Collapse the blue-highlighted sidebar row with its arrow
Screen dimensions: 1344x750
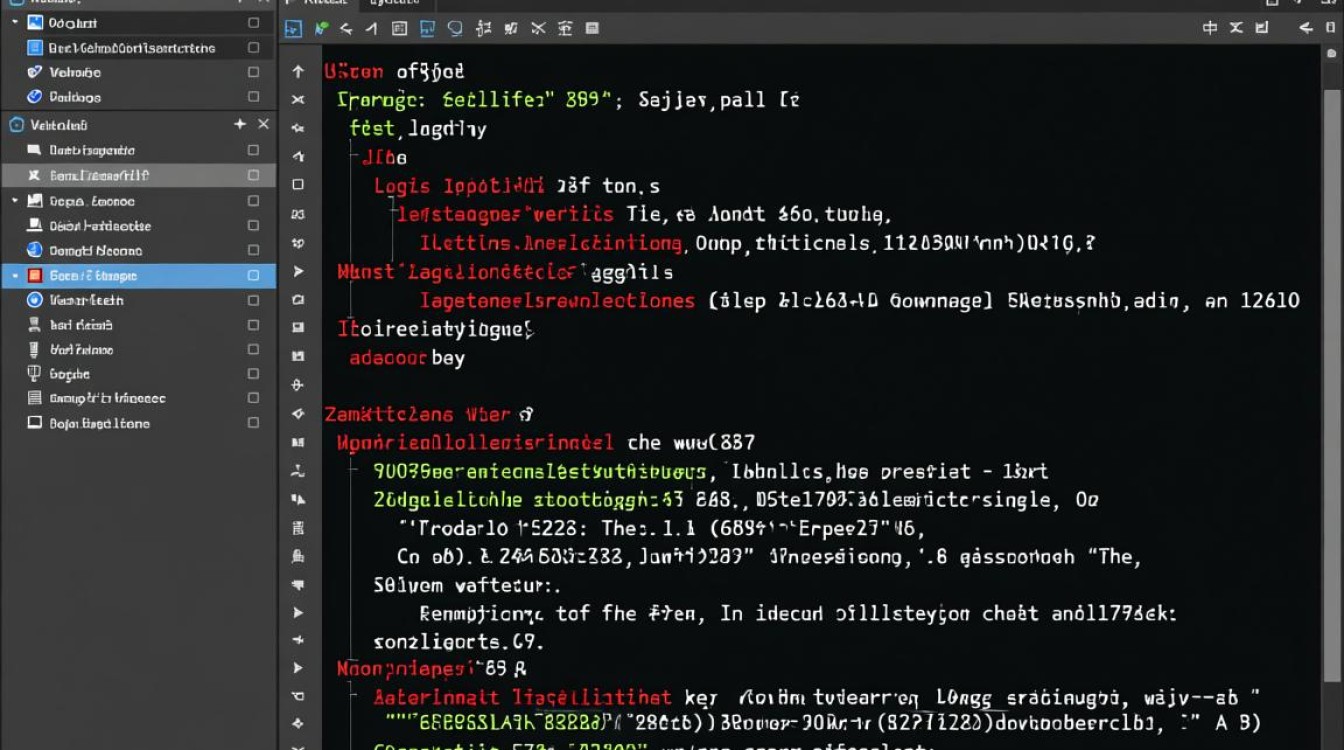(14, 275)
